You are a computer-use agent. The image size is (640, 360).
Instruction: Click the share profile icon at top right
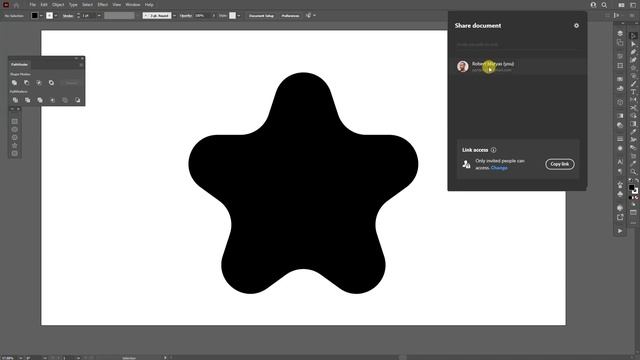tap(593, 5)
